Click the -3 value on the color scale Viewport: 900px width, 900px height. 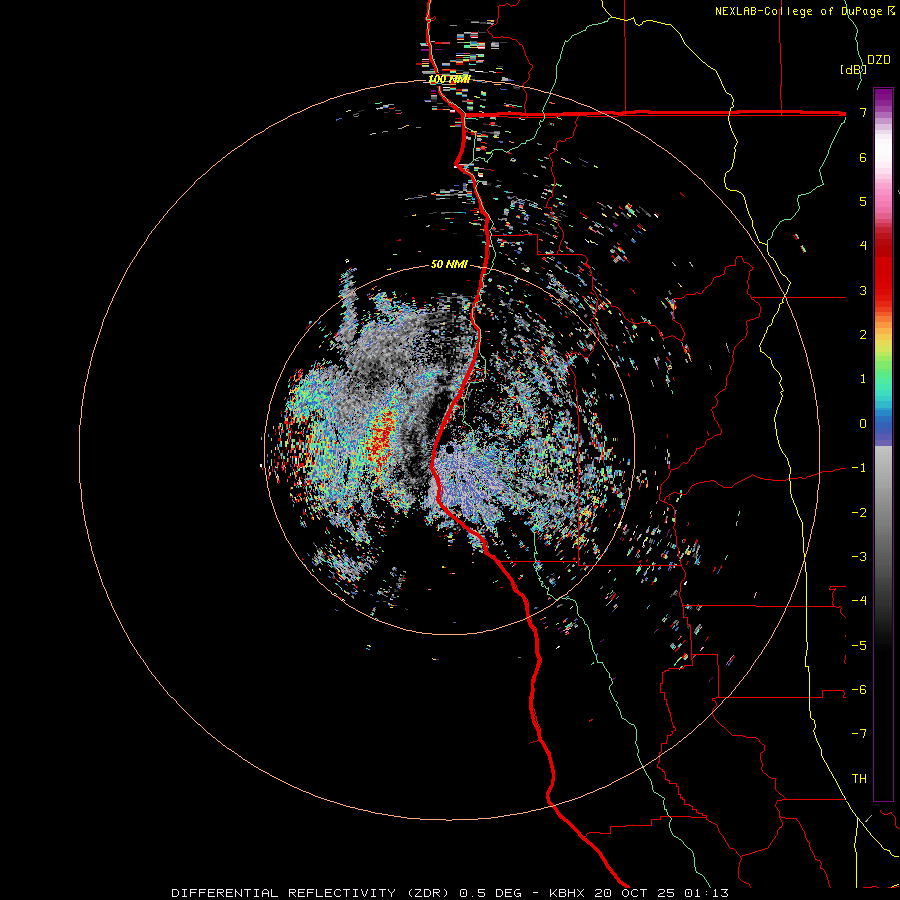[x=859, y=557]
